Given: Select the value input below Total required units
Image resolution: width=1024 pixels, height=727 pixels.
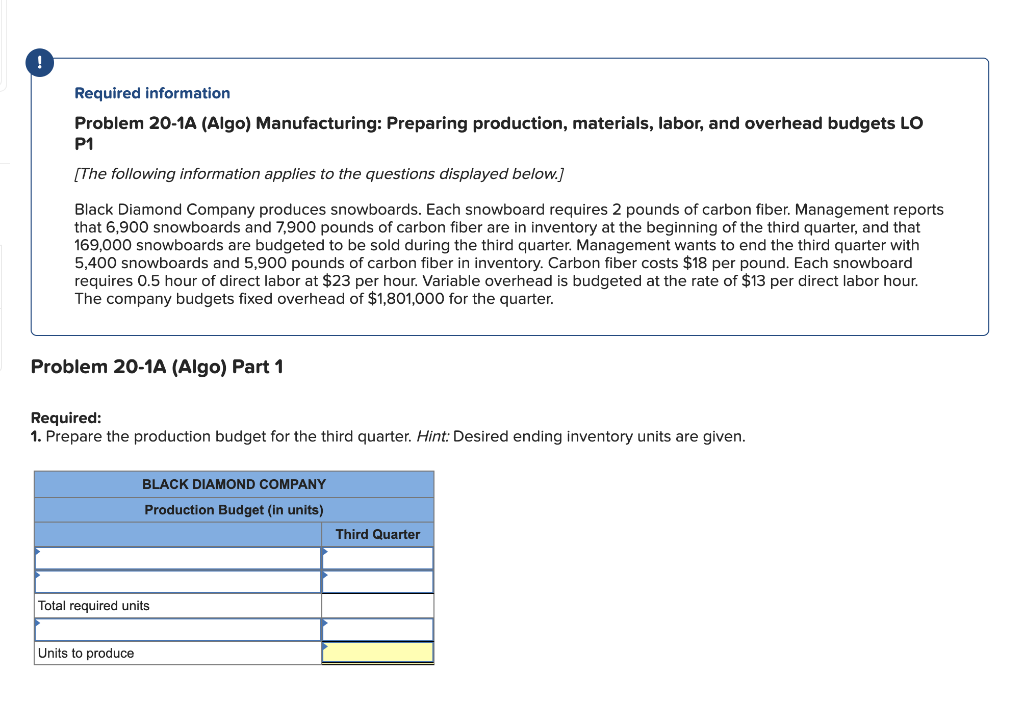Looking at the screenshot, I should pyautogui.click(x=377, y=630).
